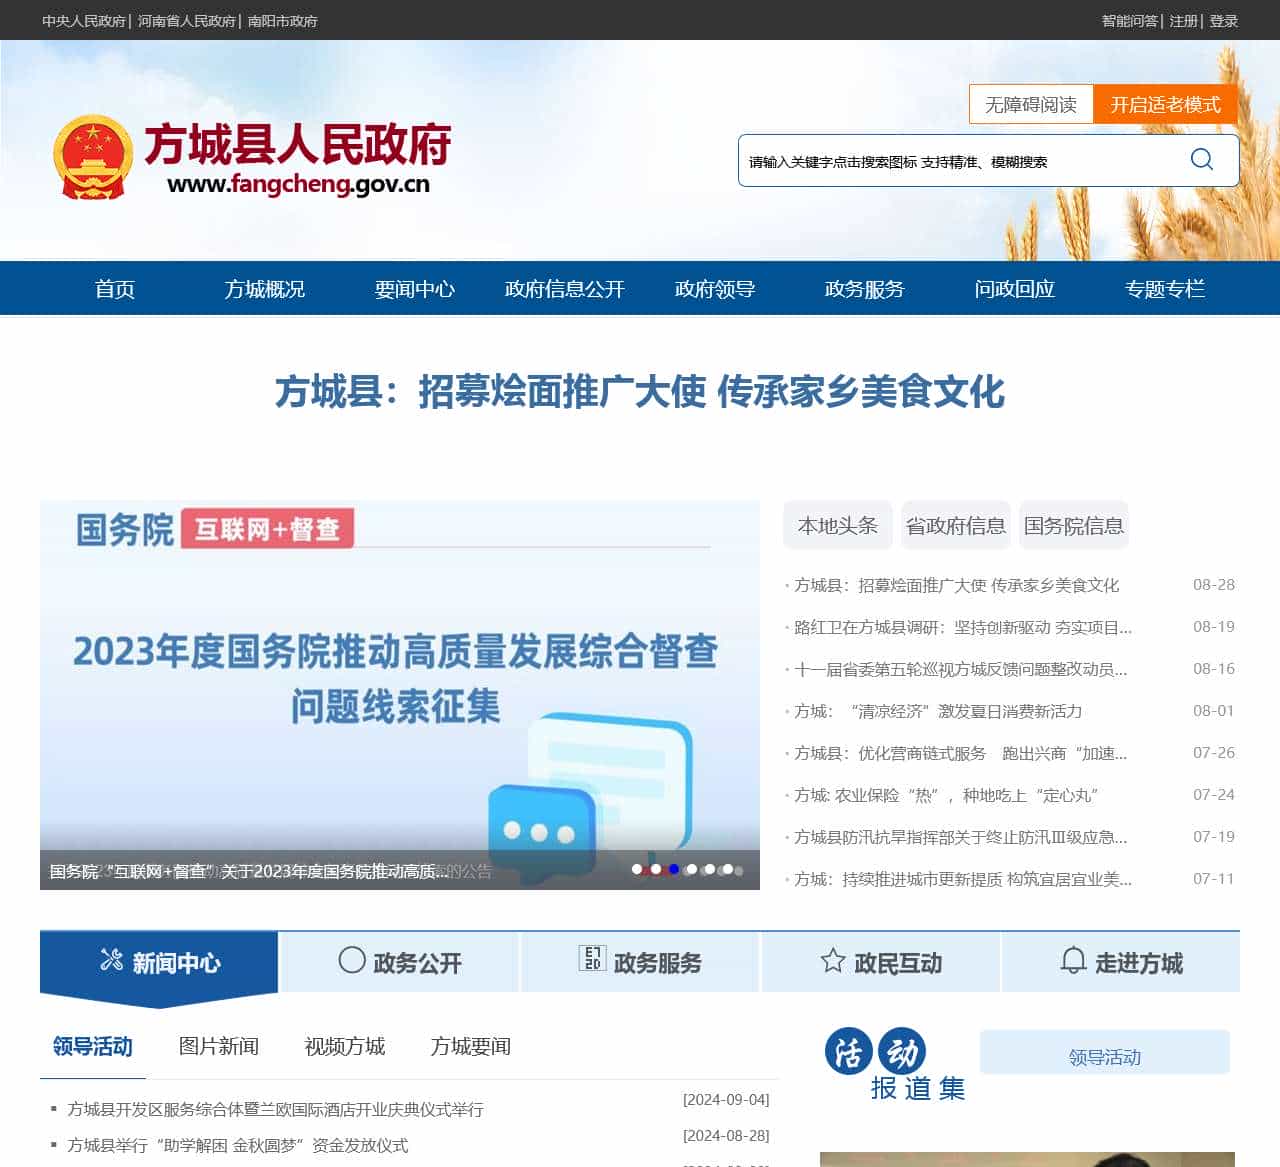The width and height of the screenshot is (1280, 1167).
Task: Select 政府领导 in the navigation bar
Action: coord(715,289)
